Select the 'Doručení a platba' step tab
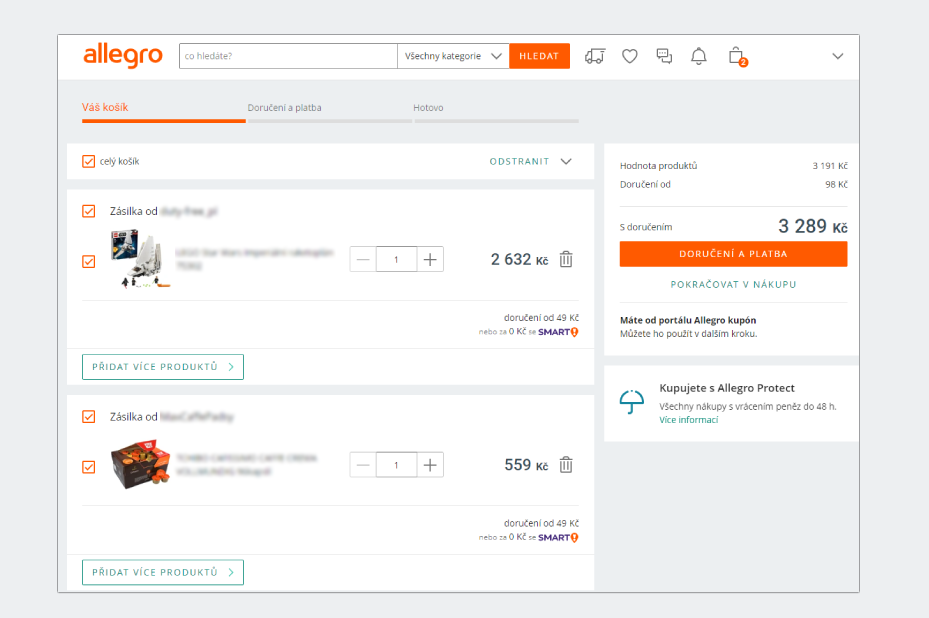The height and width of the screenshot is (618, 929). (284, 108)
